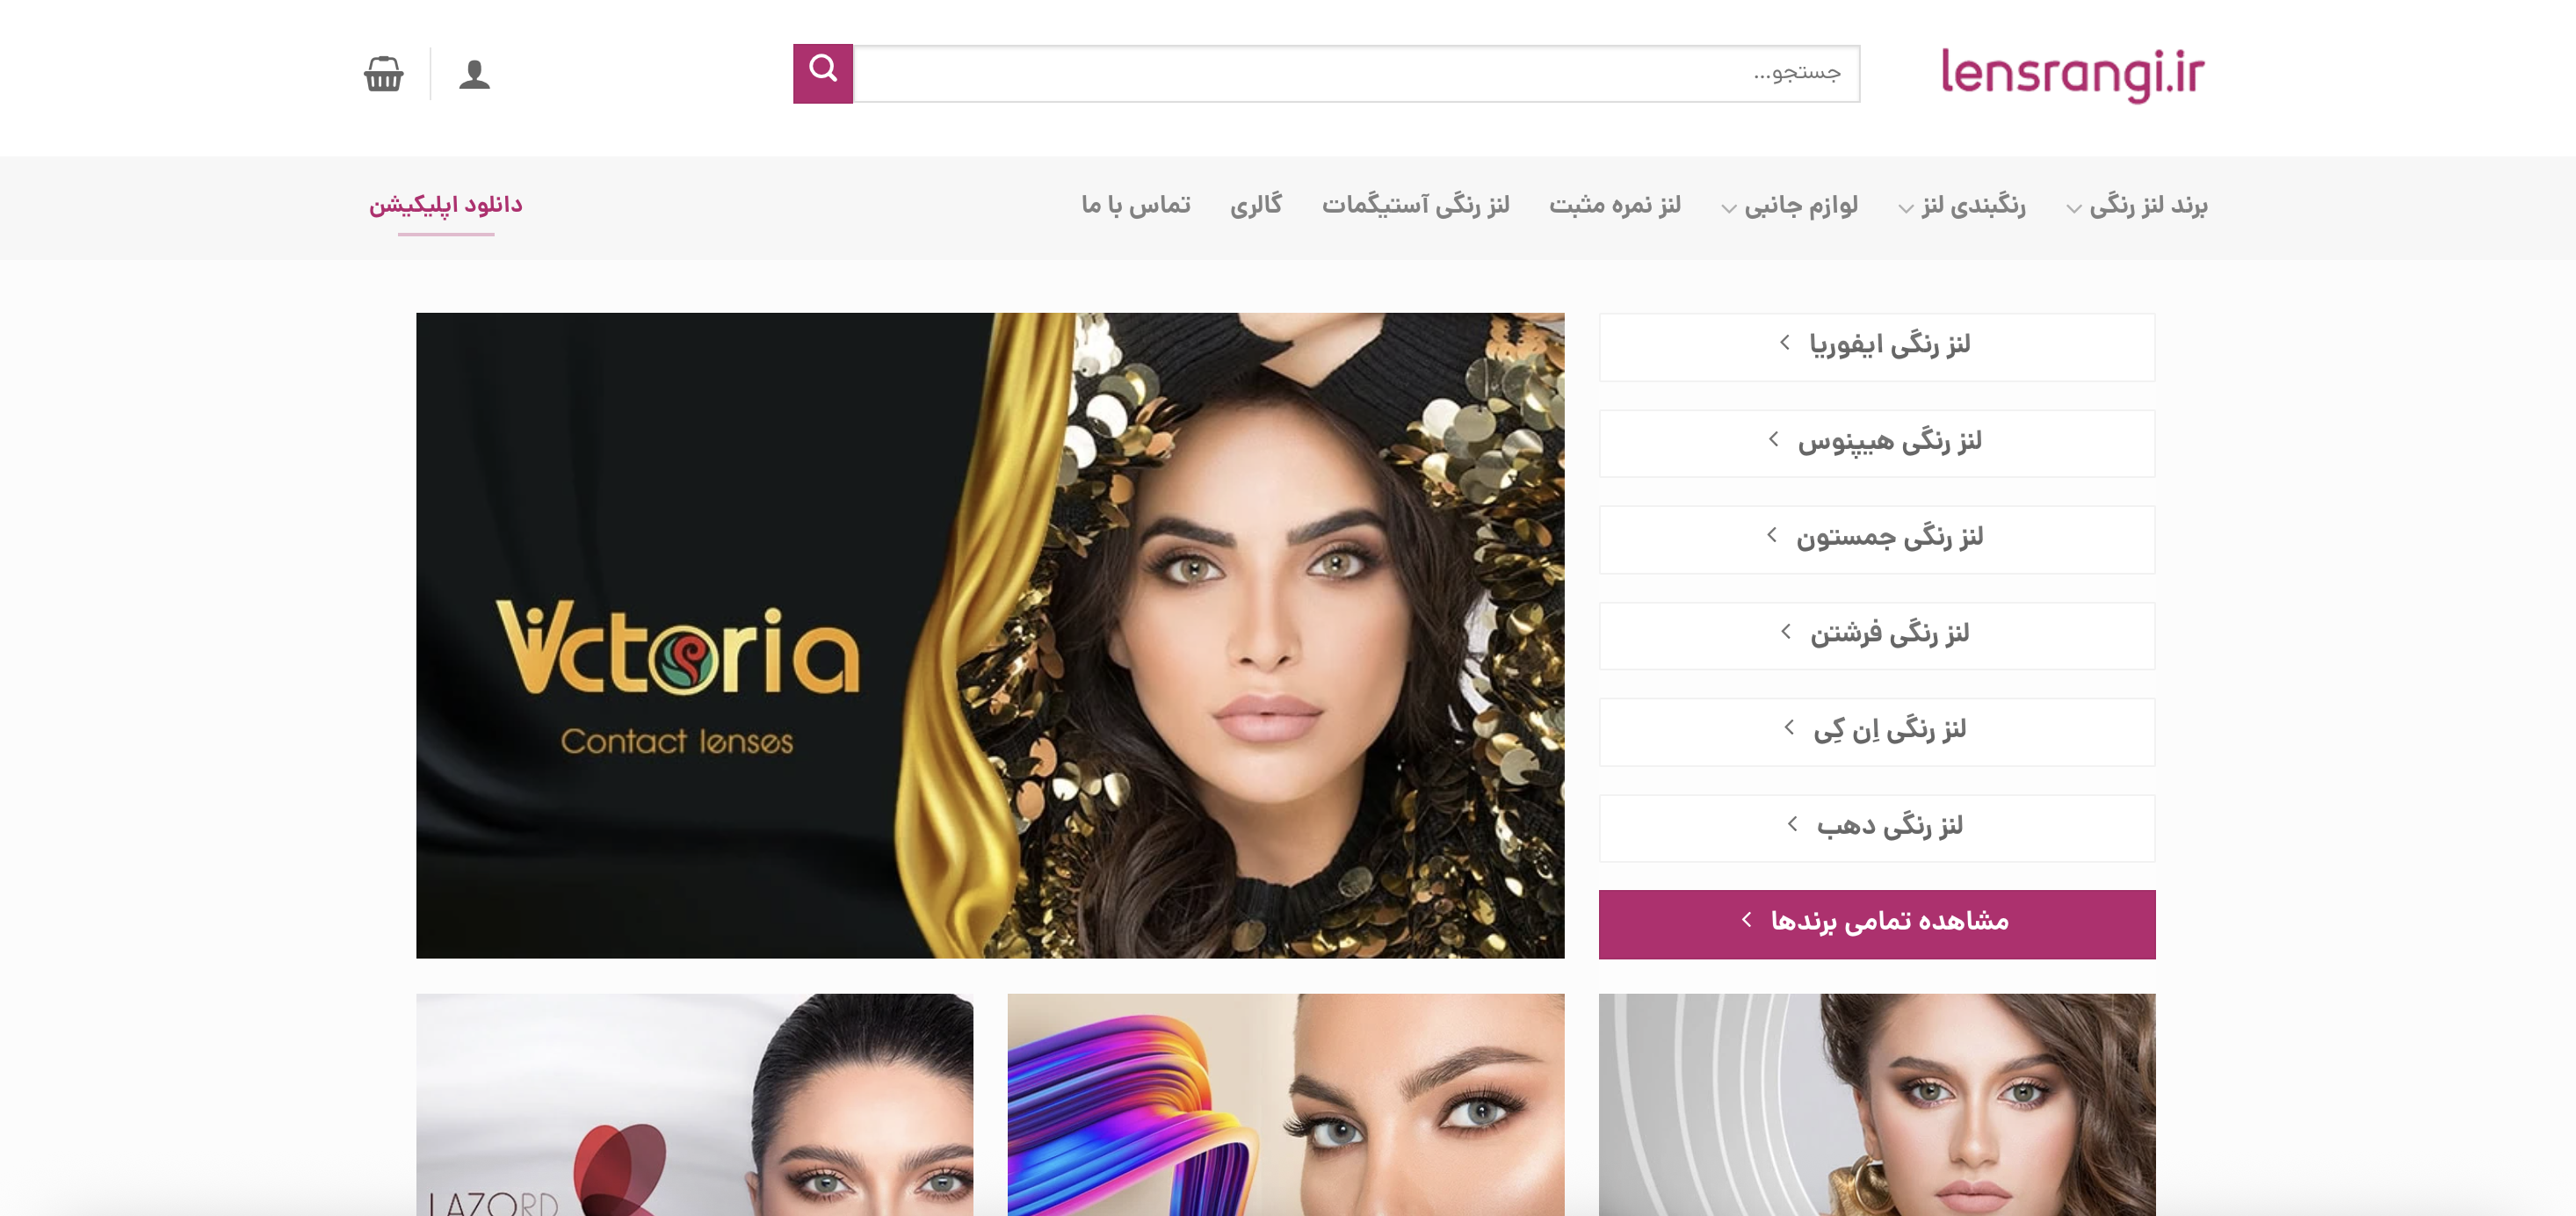Open the تماس با ما link

click(1136, 206)
